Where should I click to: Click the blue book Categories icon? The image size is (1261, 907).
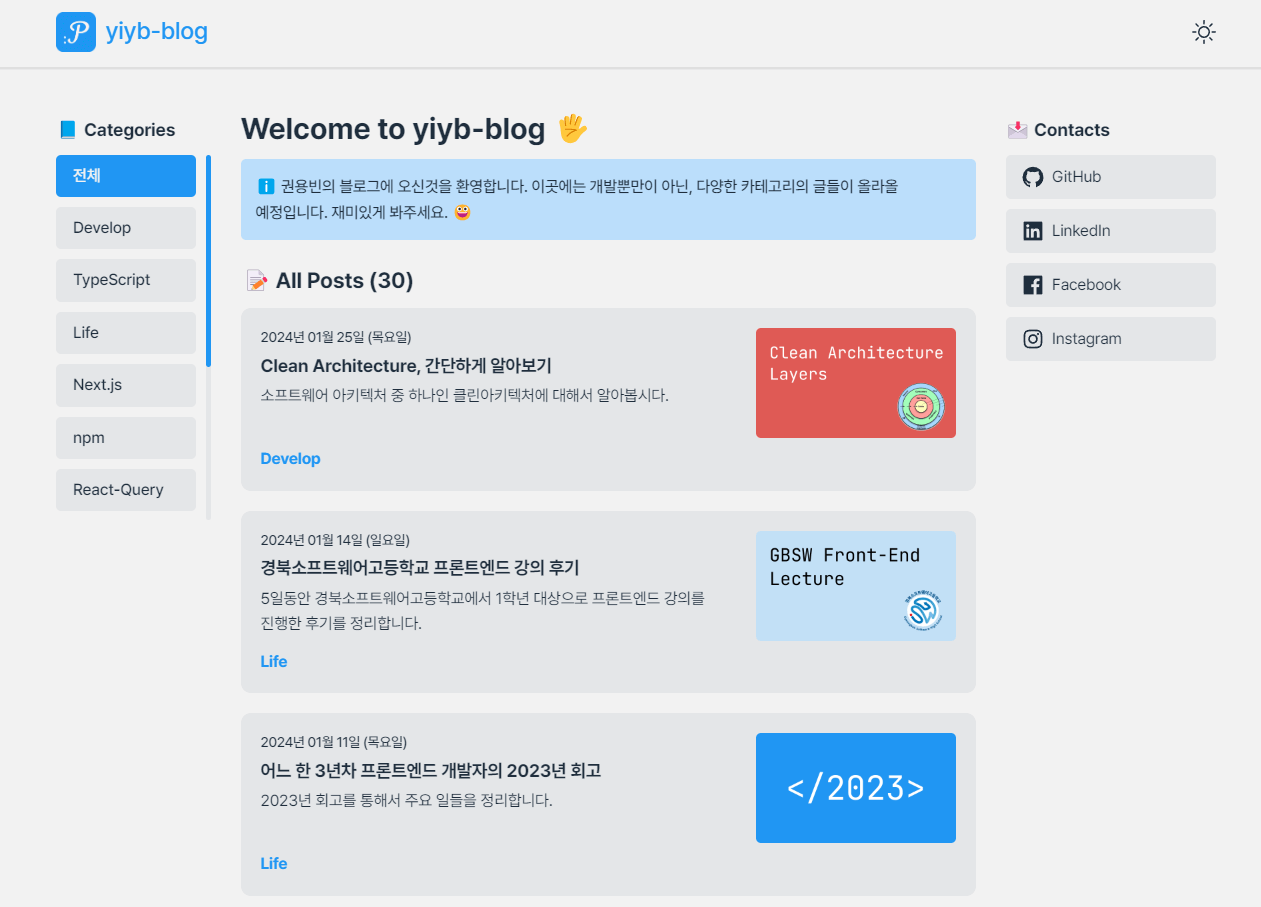click(x=68, y=130)
